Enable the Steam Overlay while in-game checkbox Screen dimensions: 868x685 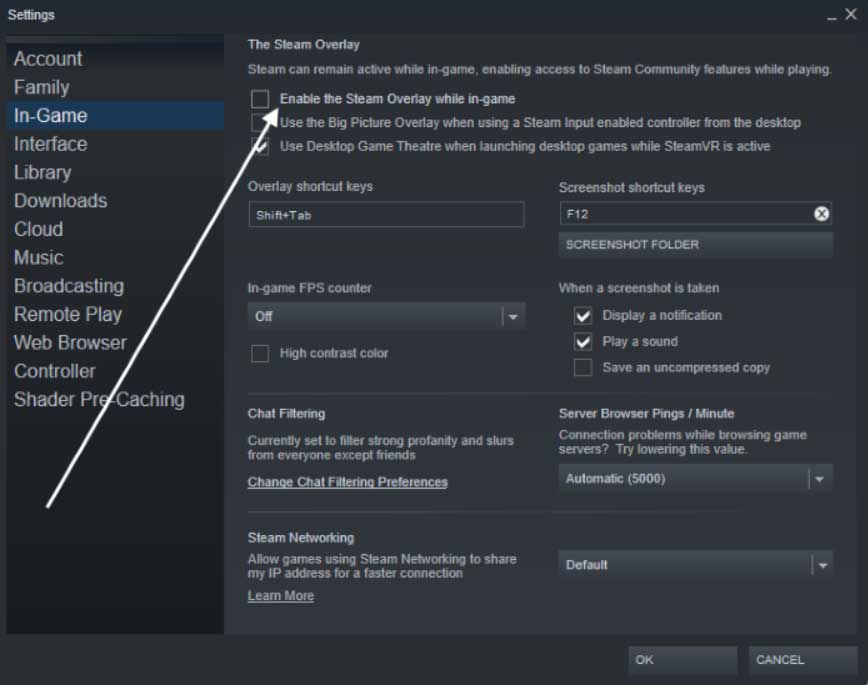(x=260, y=99)
